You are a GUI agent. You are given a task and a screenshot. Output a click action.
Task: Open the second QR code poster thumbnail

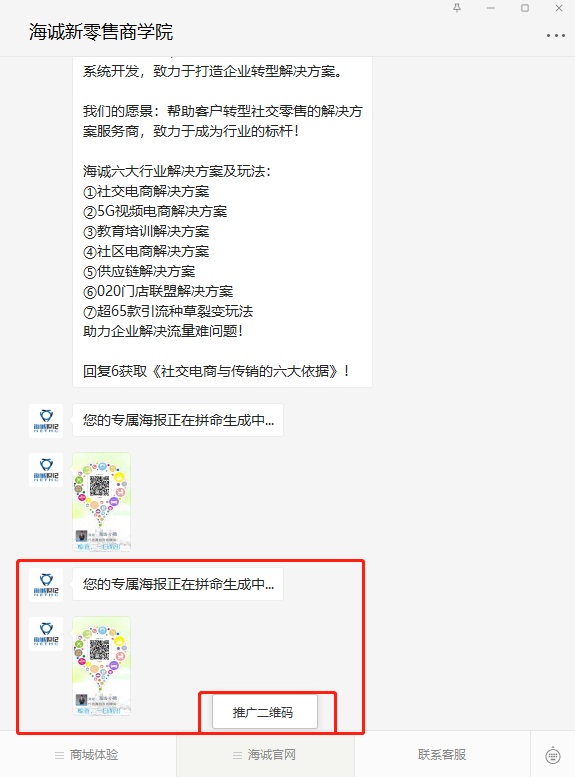pos(102,666)
